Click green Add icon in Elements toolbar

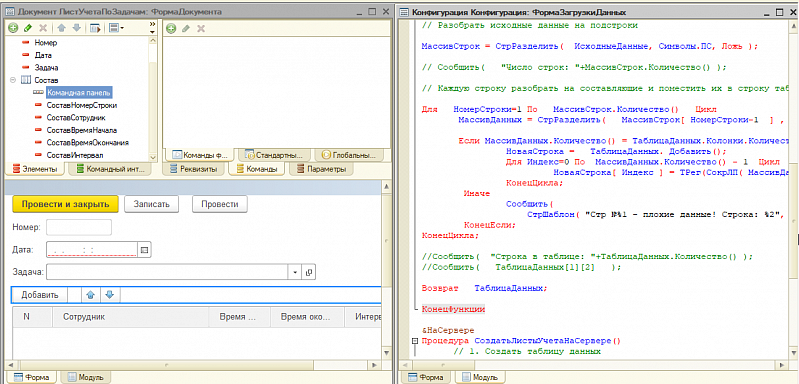(x=13, y=28)
